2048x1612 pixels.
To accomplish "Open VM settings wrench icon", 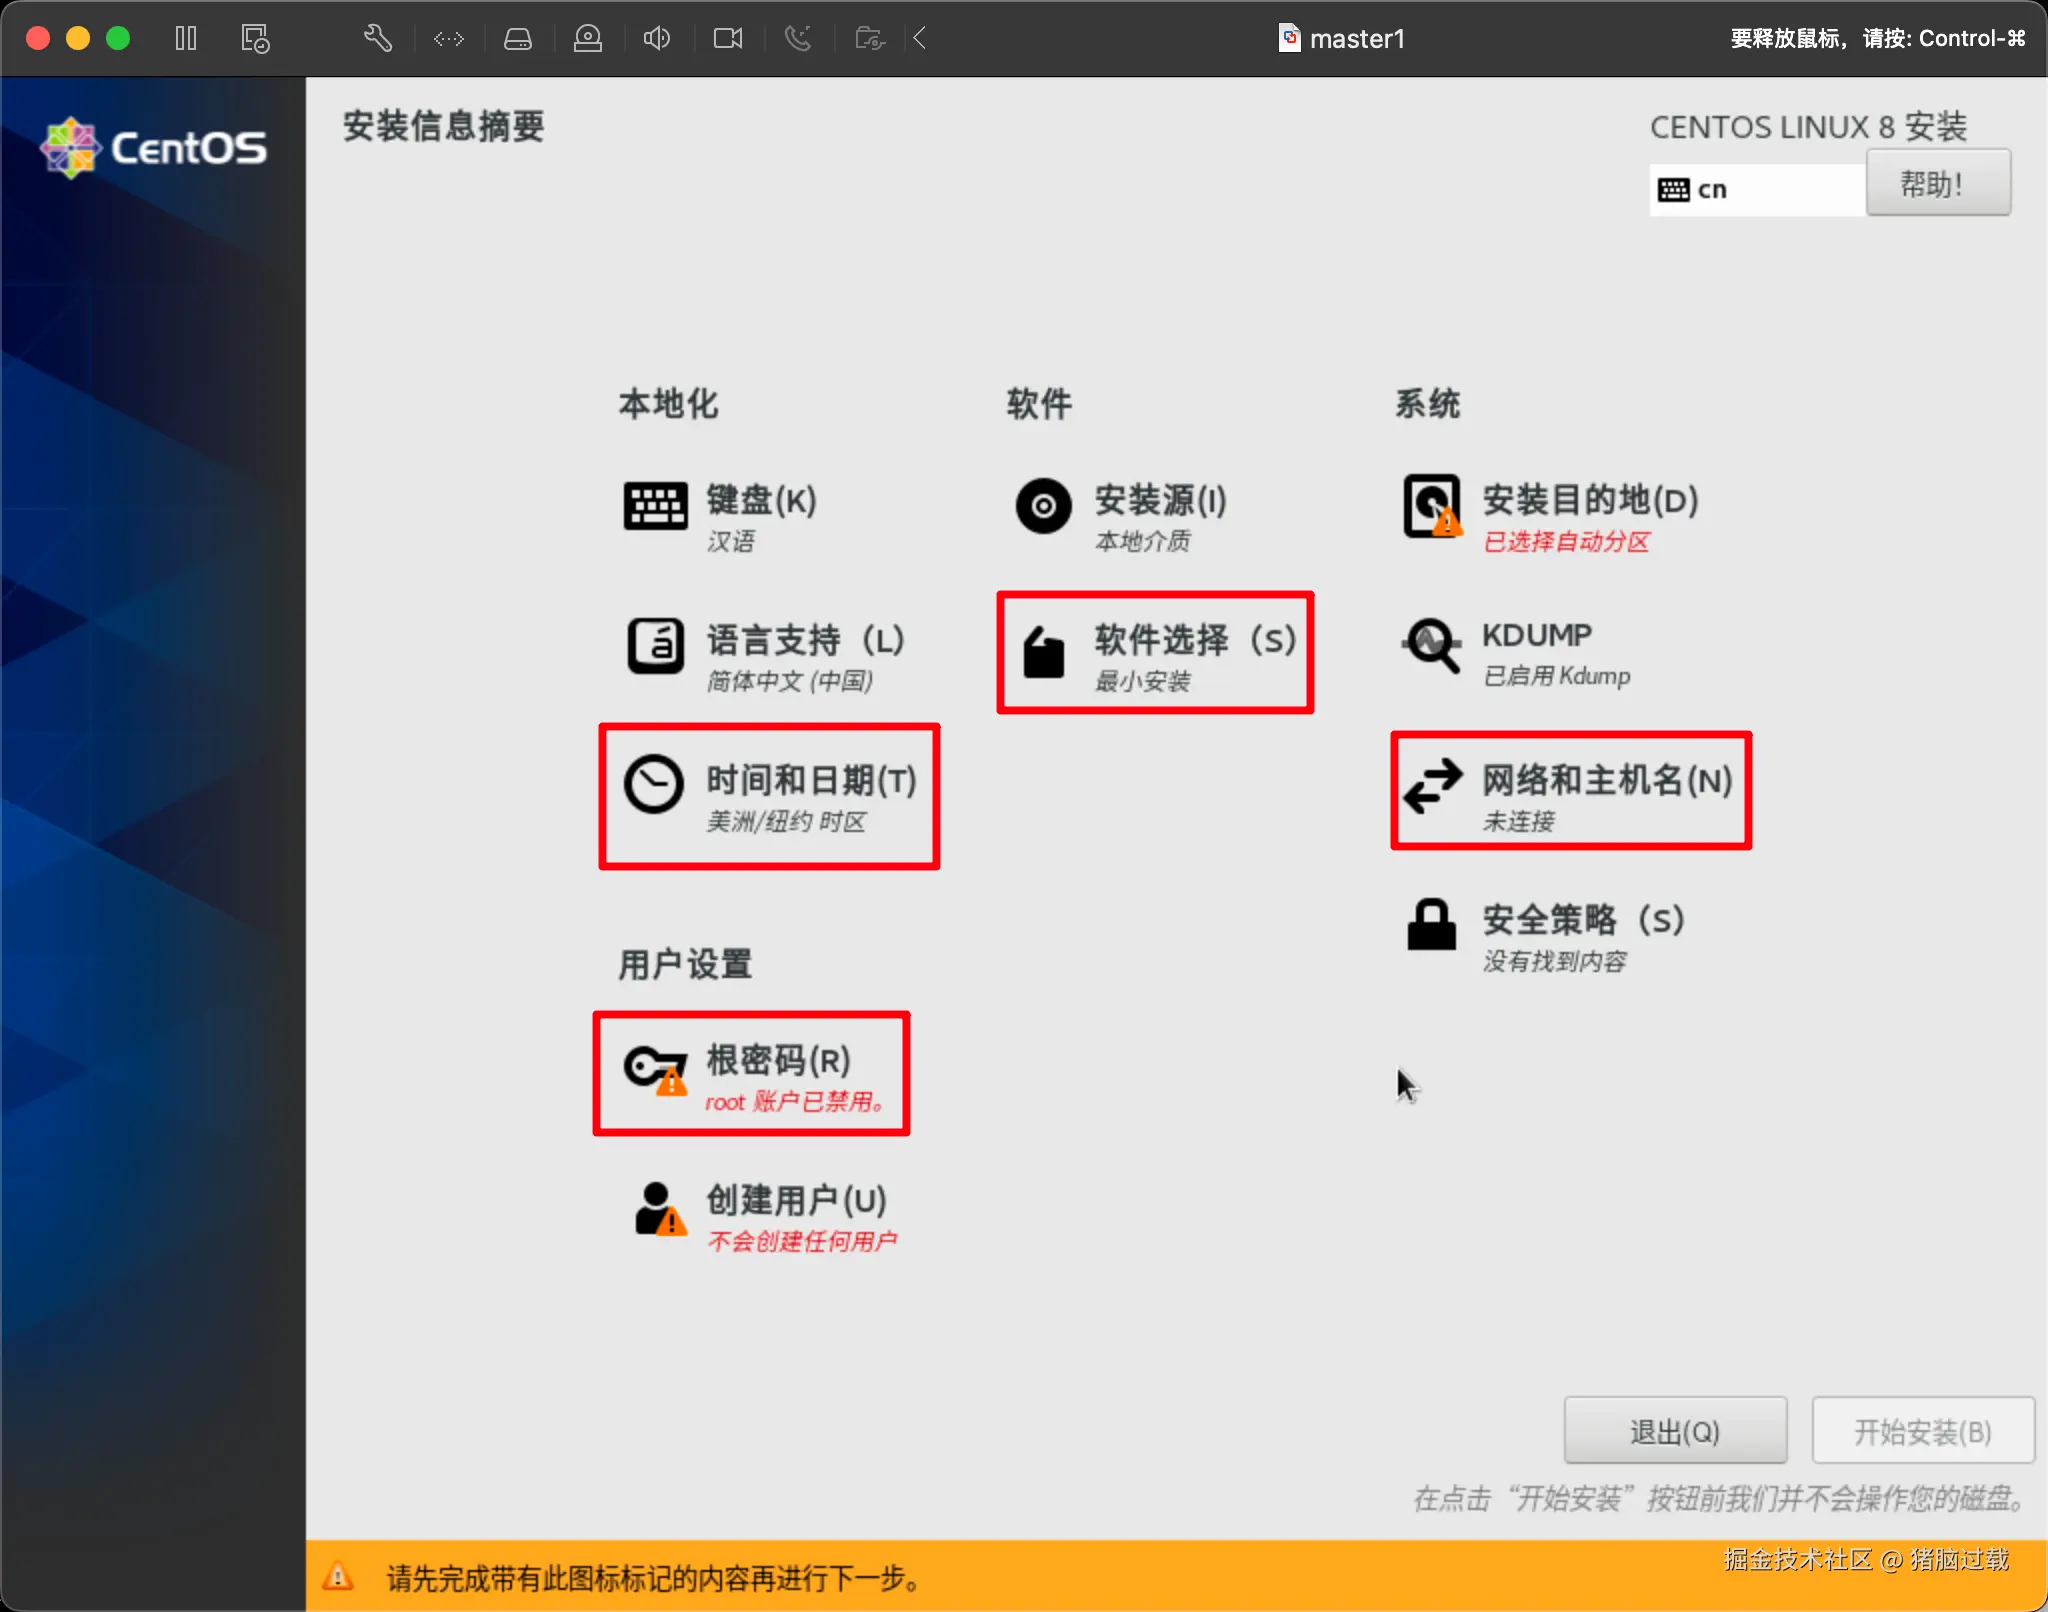I will (377, 39).
